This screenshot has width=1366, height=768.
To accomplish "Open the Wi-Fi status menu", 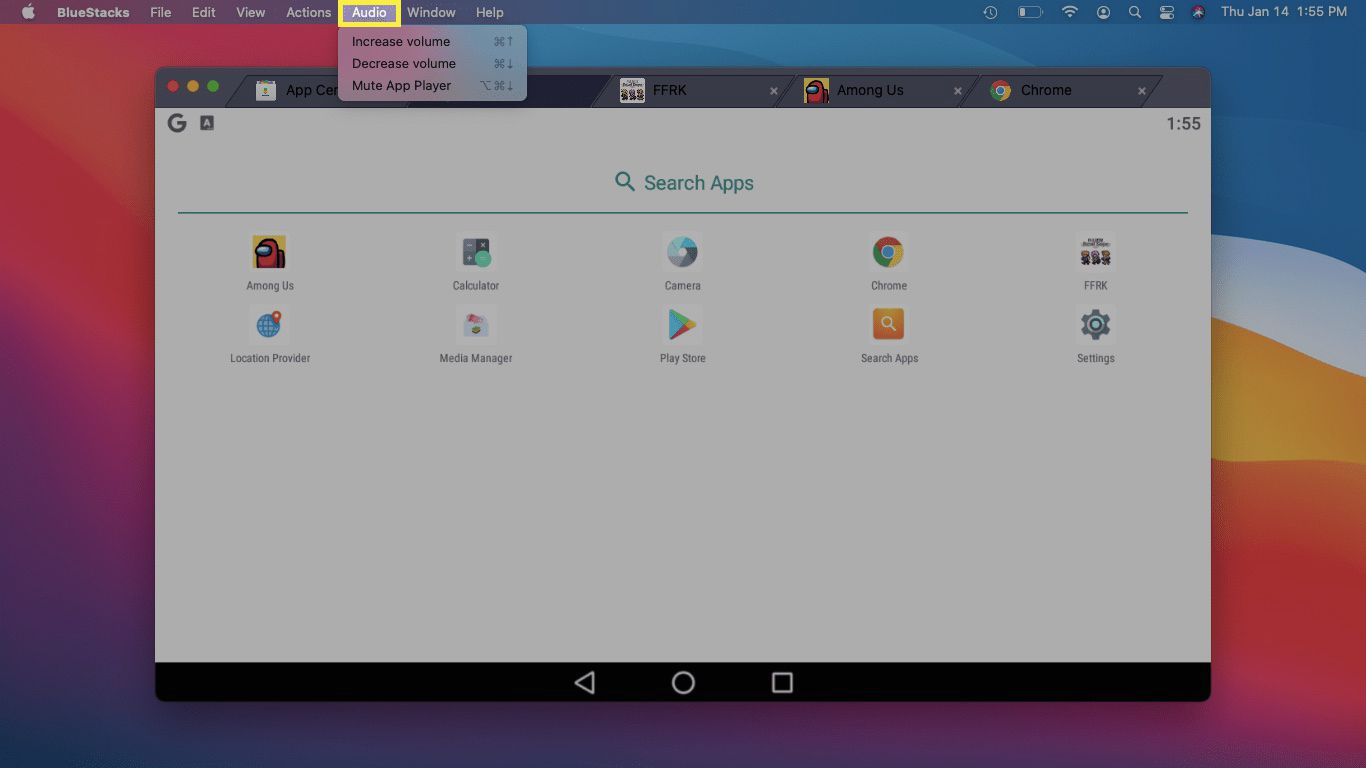I will tap(1070, 12).
